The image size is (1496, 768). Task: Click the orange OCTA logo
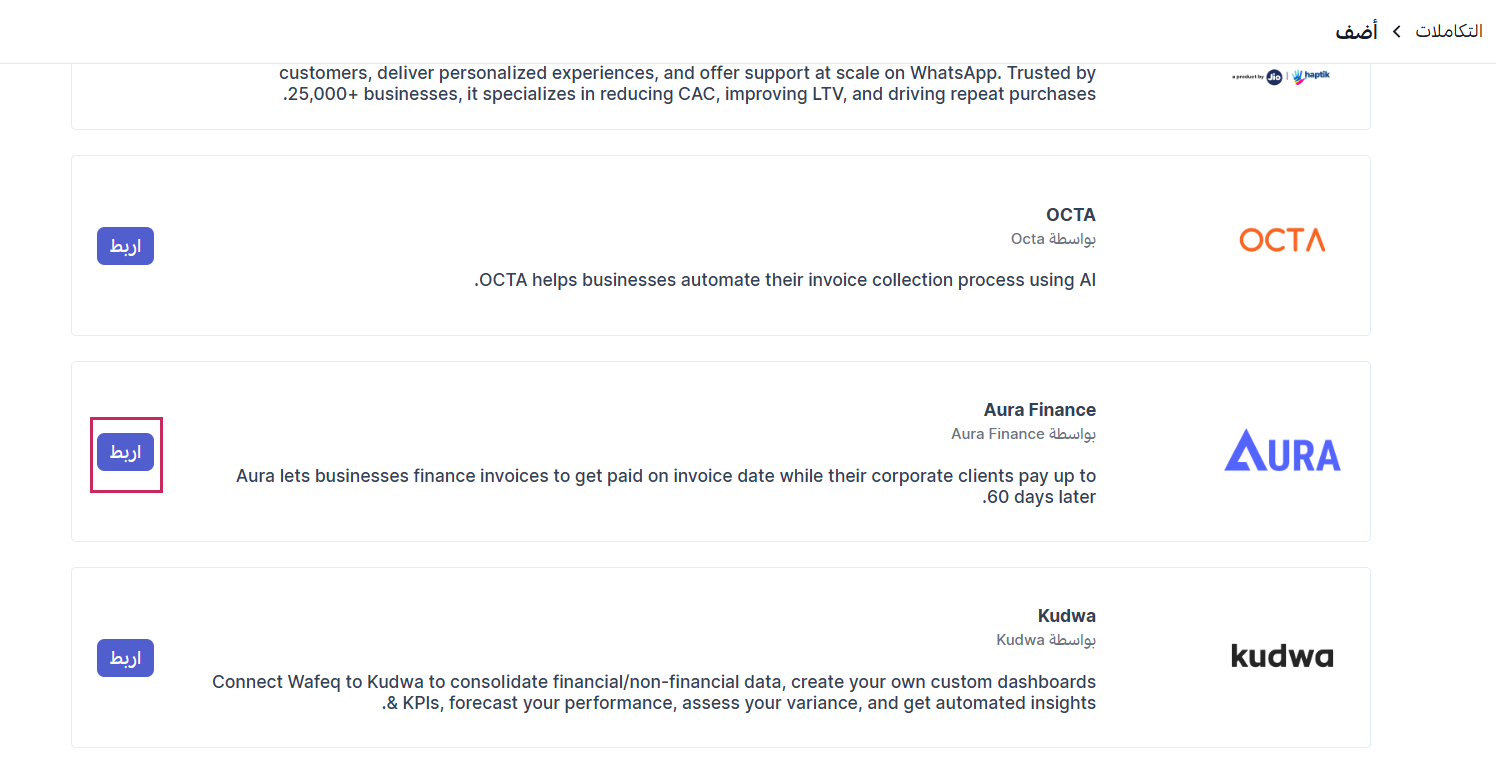(x=1282, y=240)
